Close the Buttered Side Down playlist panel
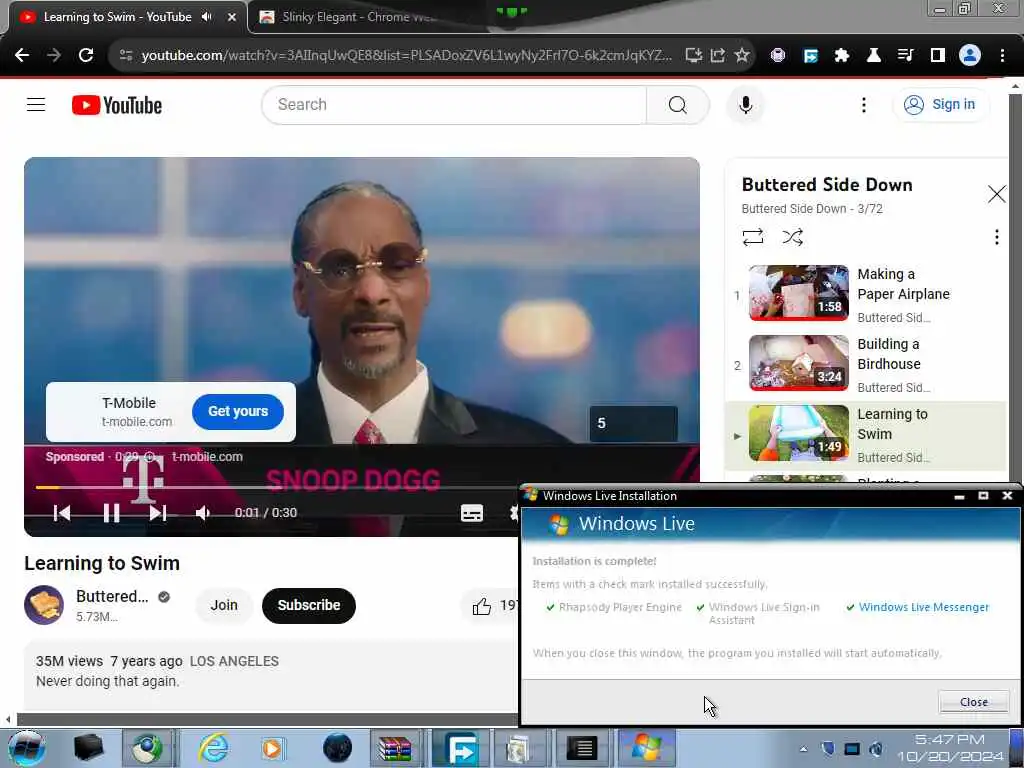The image size is (1024, 768). point(997,194)
